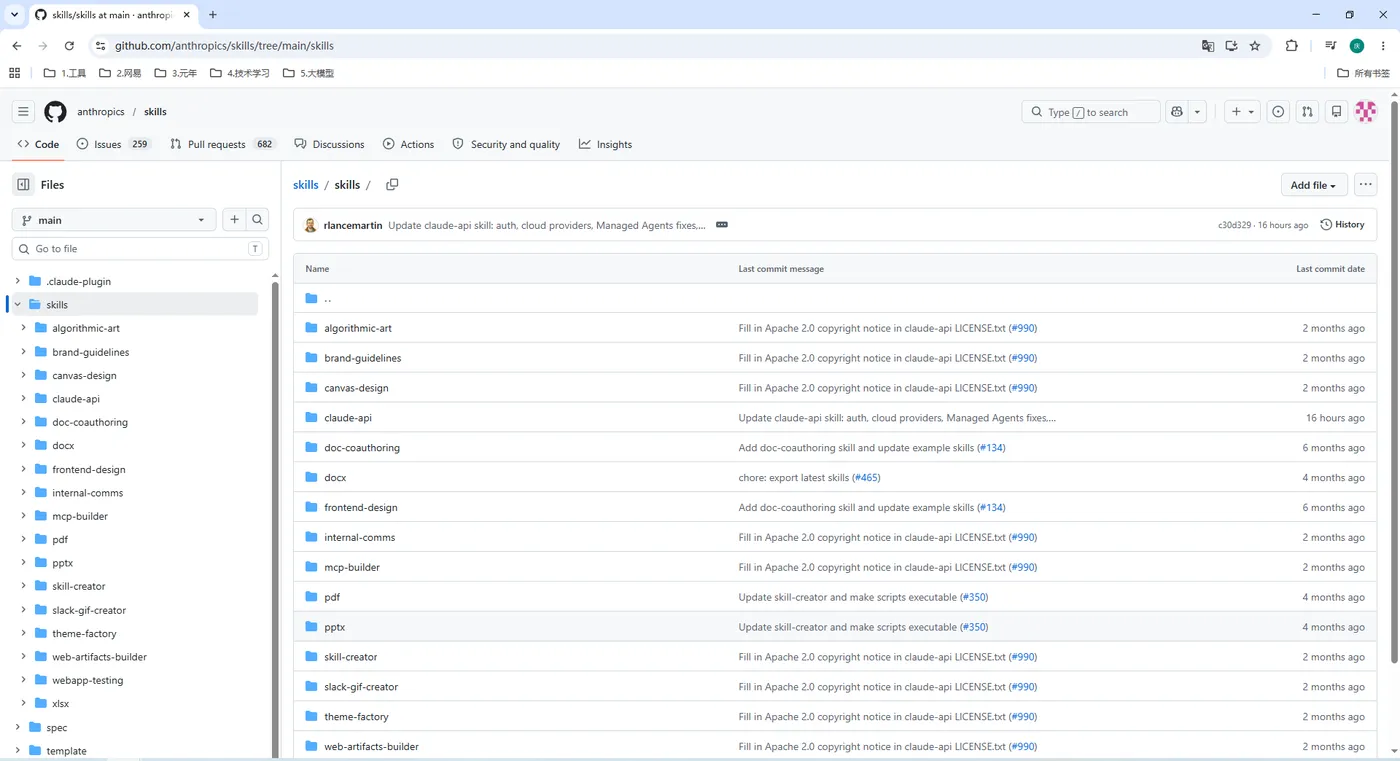Open the Chrome extensions puzzle icon
This screenshot has height=761, width=1400.
point(1292,46)
